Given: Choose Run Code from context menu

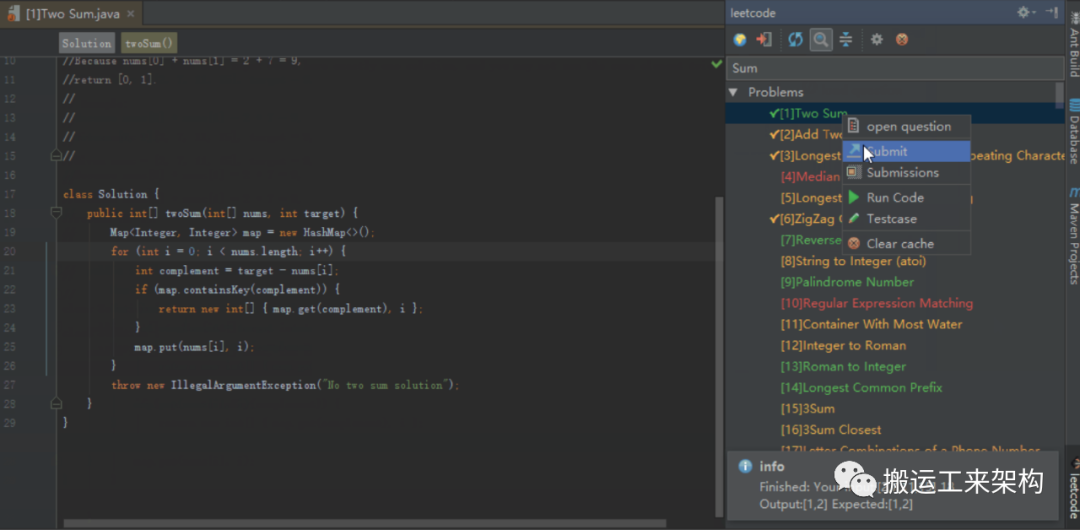Looking at the screenshot, I should pyautogui.click(x=895, y=198).
